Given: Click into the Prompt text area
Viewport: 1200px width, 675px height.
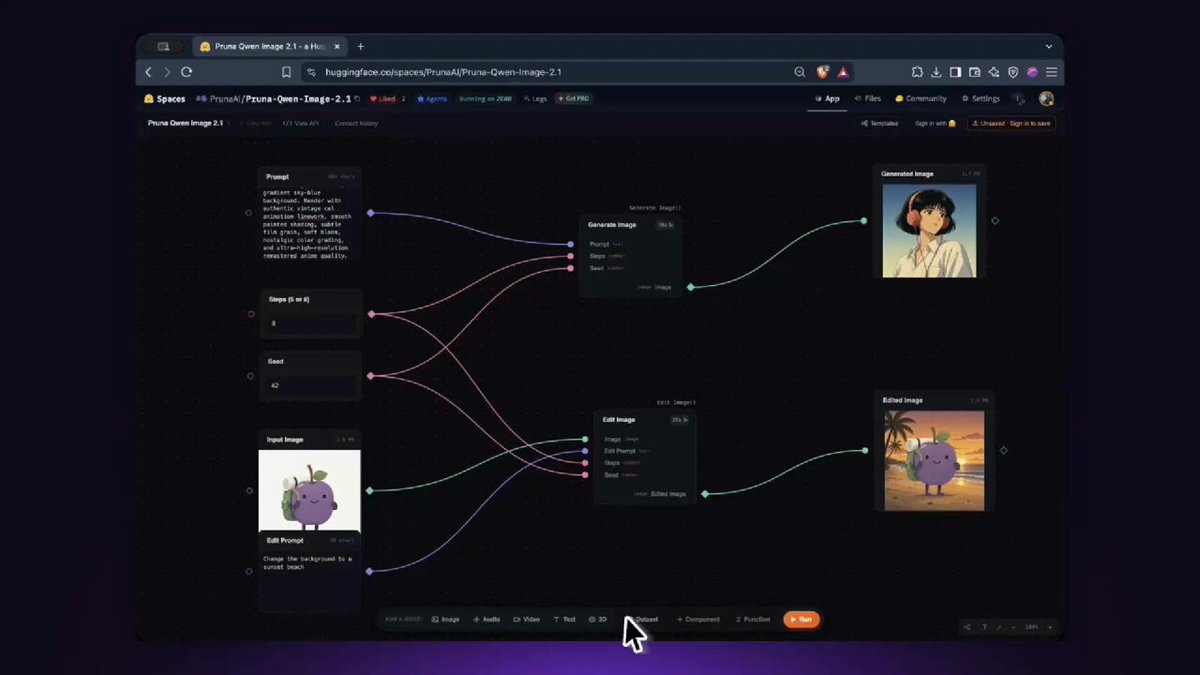Looking at the screenshot, I should [x=309, y=224].
